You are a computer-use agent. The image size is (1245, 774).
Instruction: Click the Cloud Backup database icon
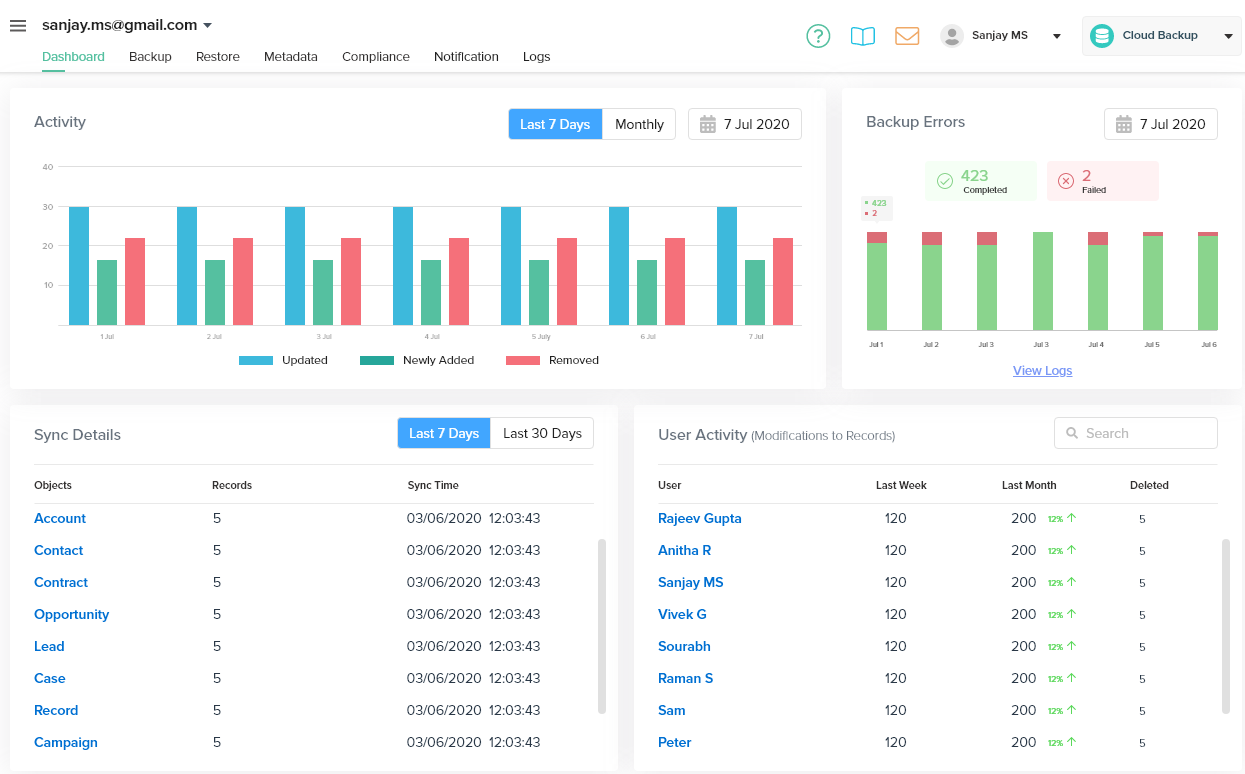click(1102, 36)
